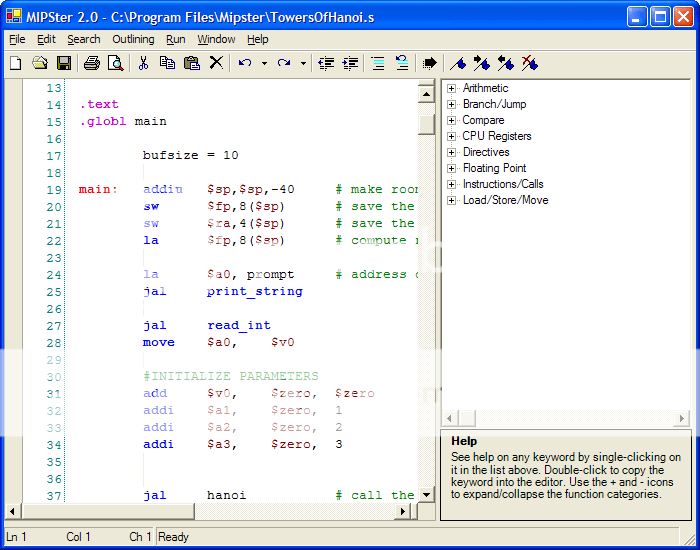Click 'print_string' on line 25
This screenshot has width=700, height=550.
pyautogui.click(x=254, y=292)
